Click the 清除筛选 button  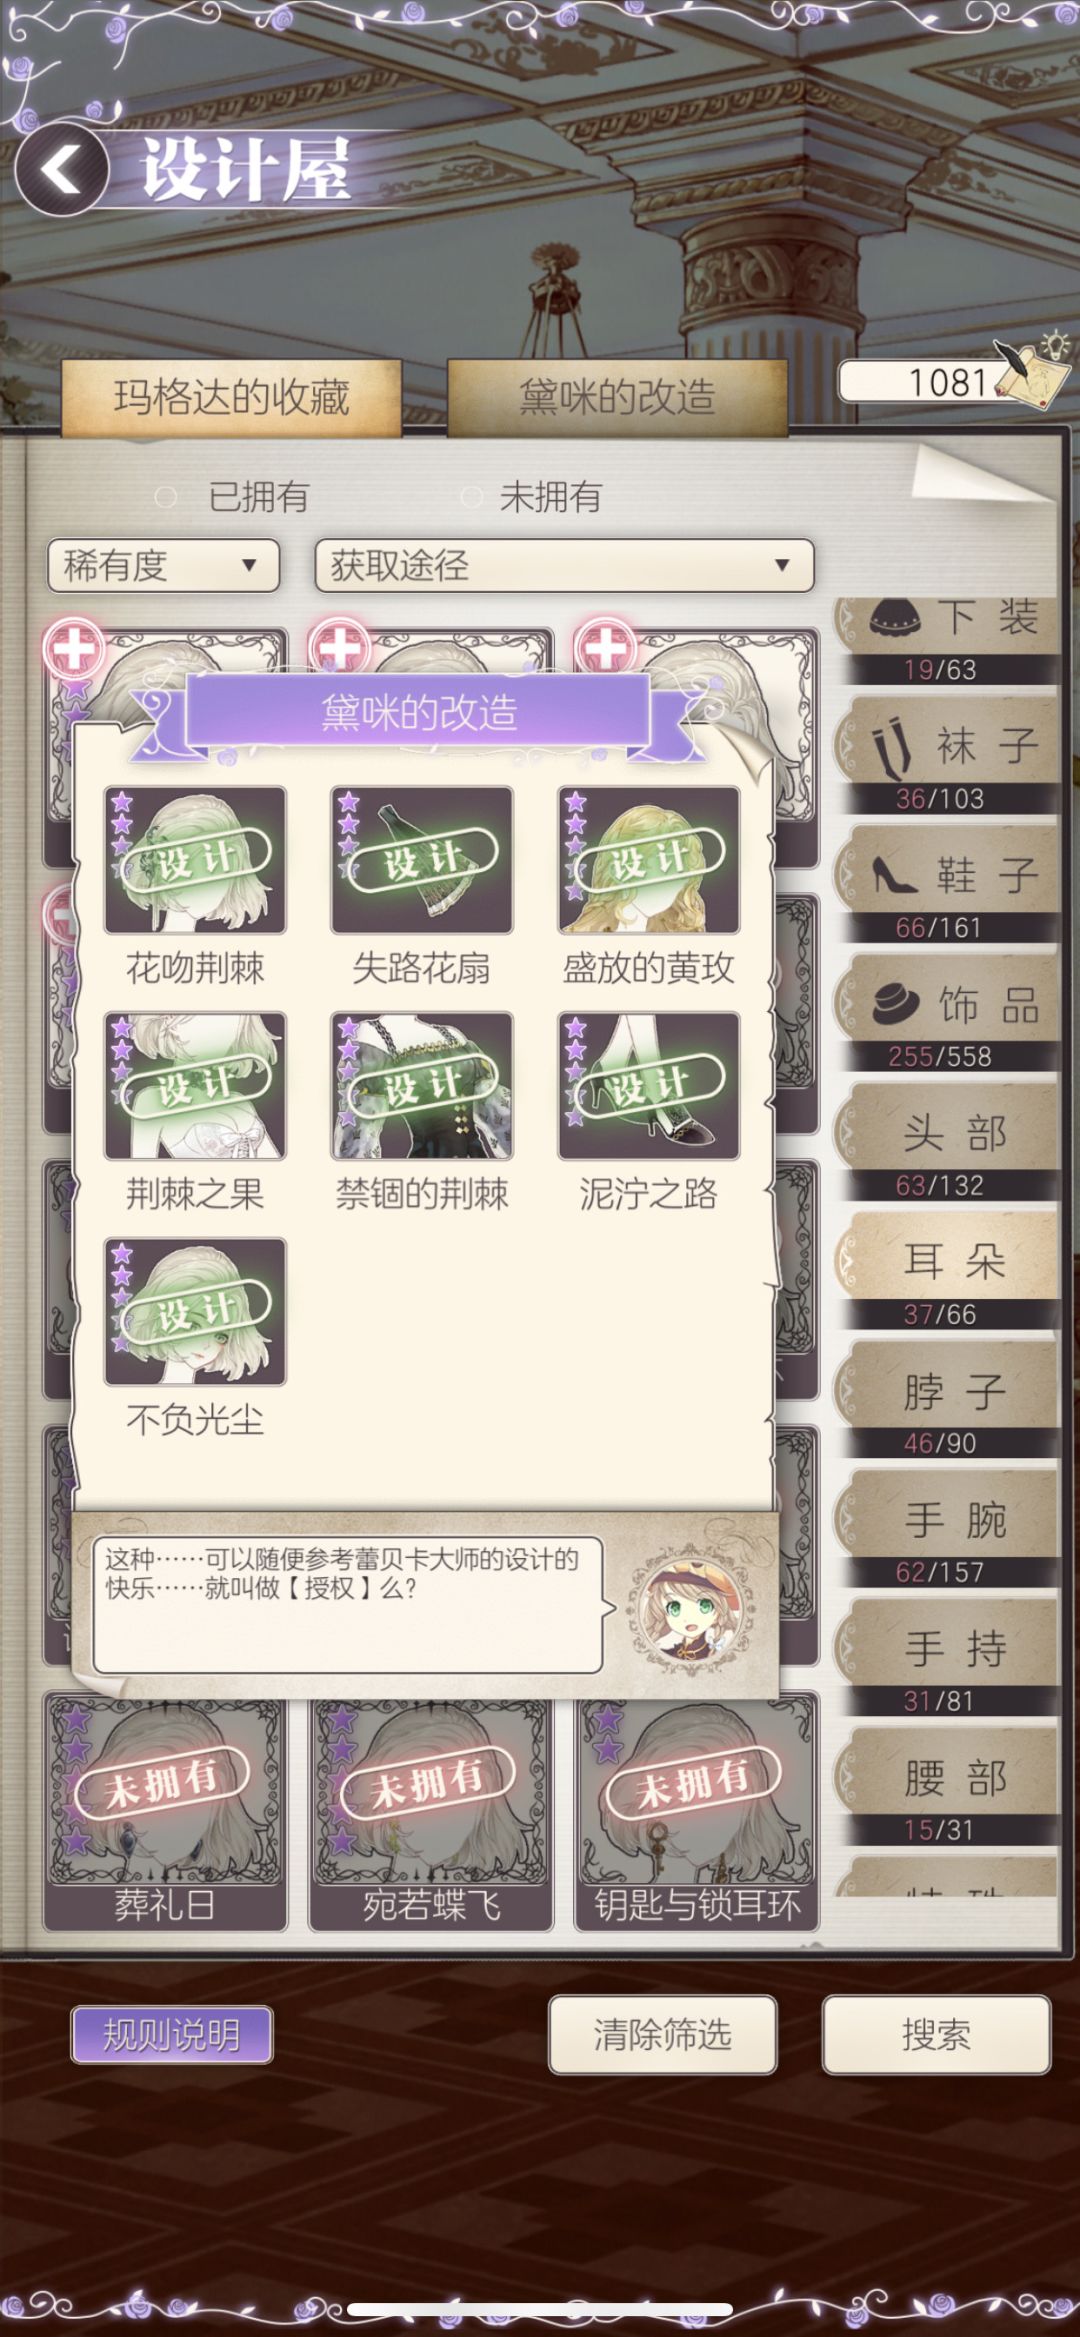pyautogui.click(x=662, y=2034)
